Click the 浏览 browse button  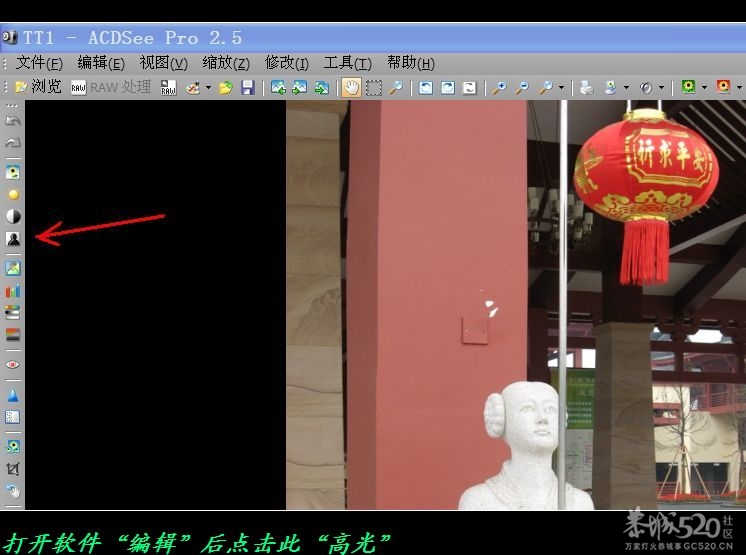click(x=38, y=87)
